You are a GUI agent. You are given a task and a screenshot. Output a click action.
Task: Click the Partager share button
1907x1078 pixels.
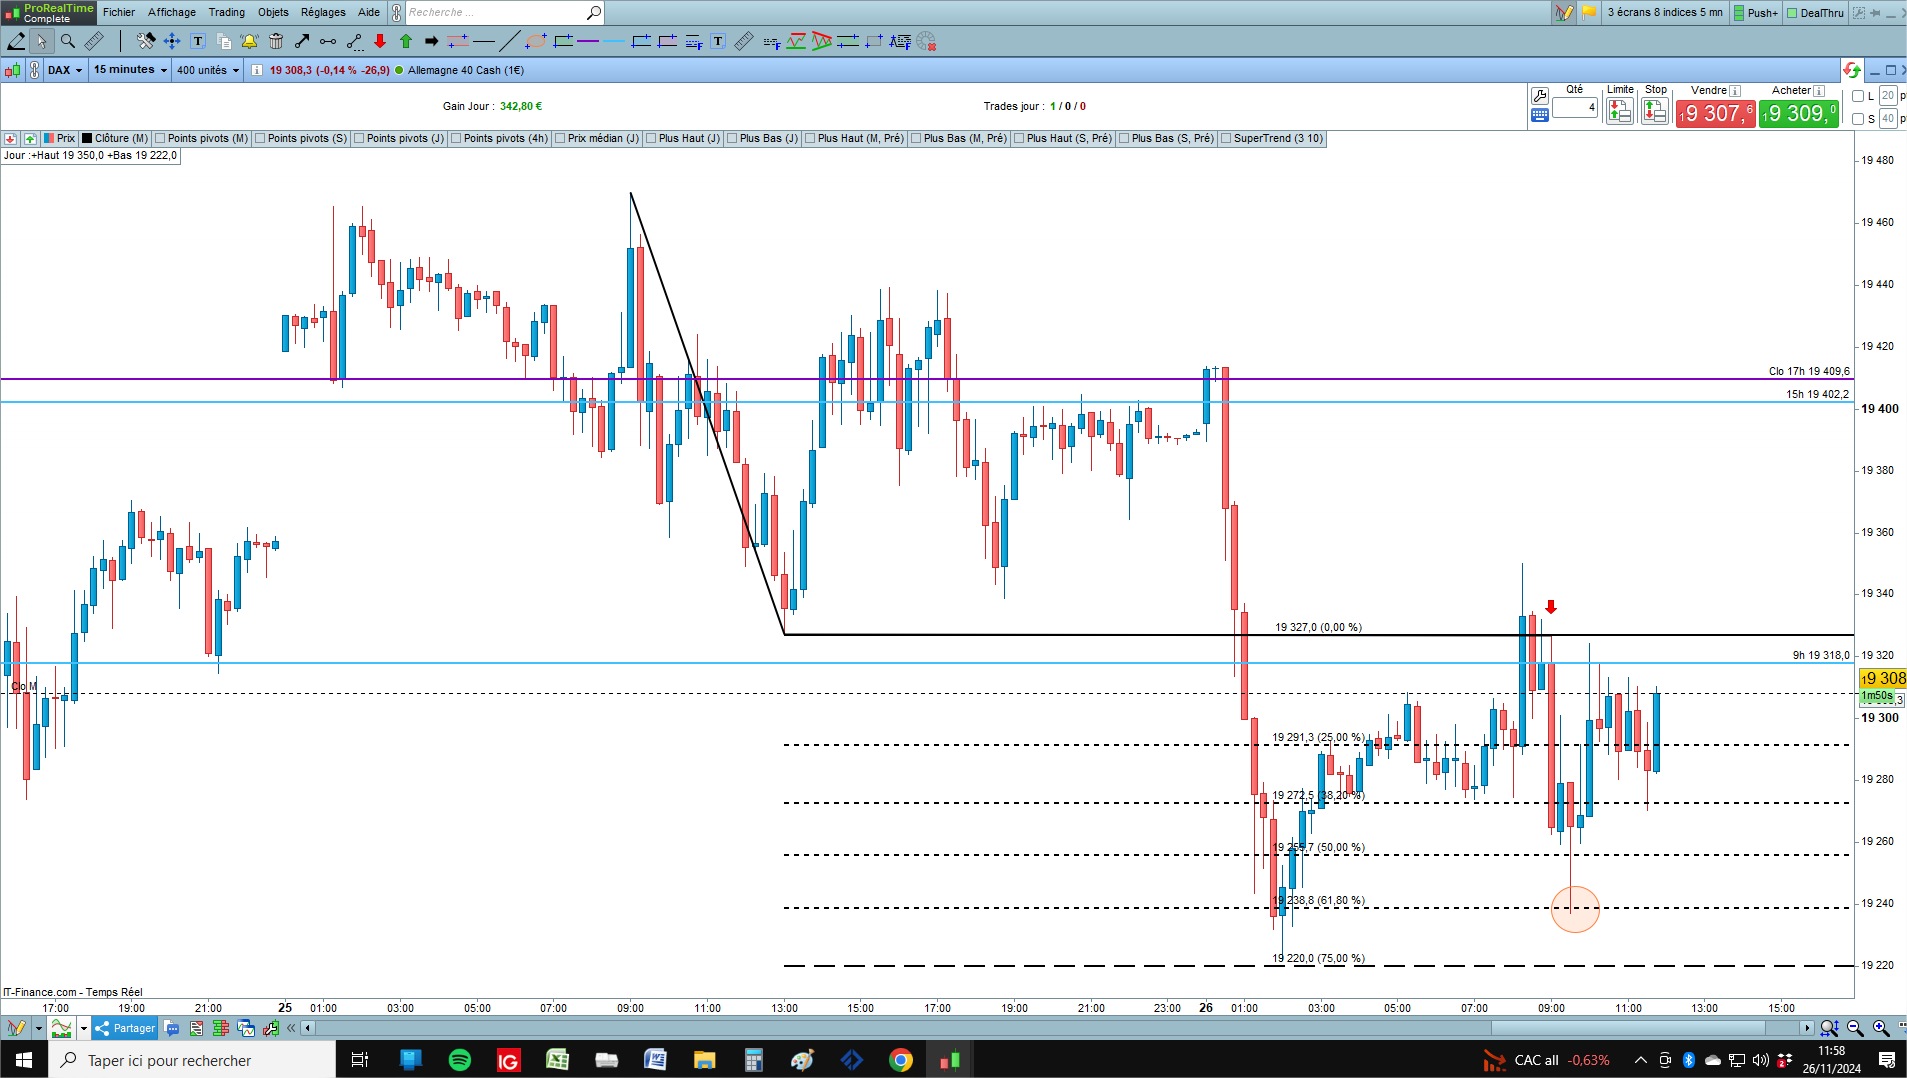click(125, 1028)
